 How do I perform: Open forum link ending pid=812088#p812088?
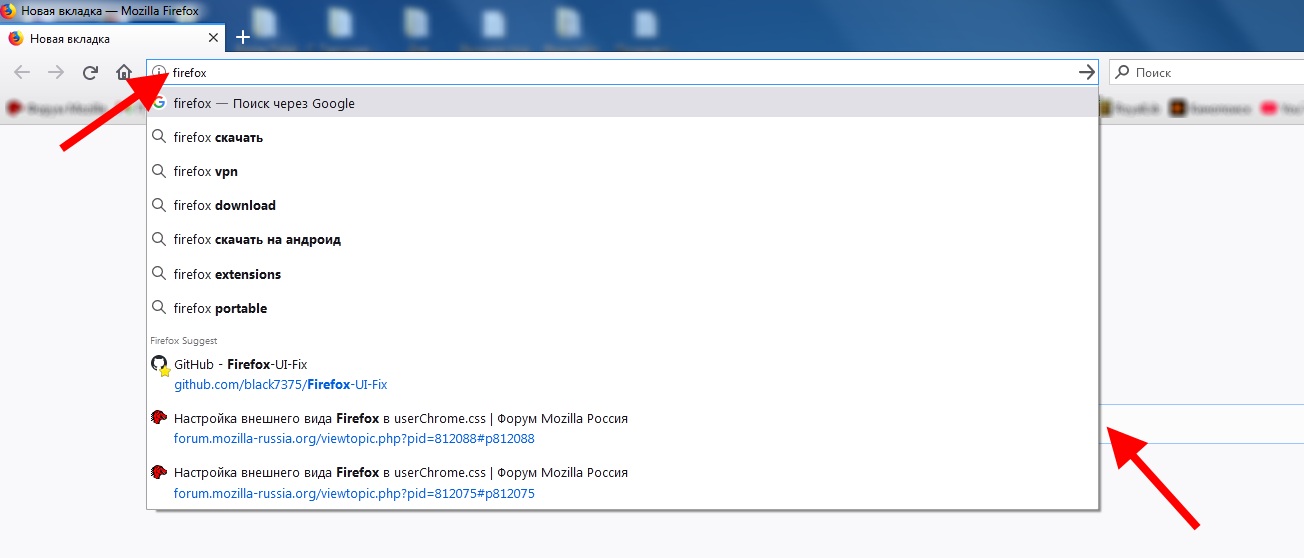[354, 438]
